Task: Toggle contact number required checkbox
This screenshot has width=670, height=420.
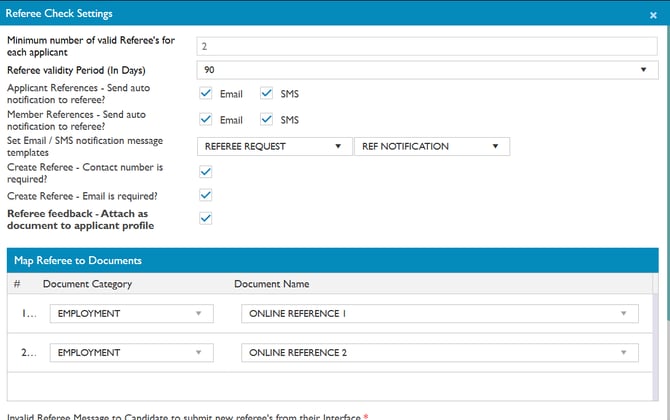Action: coord(206,172)
